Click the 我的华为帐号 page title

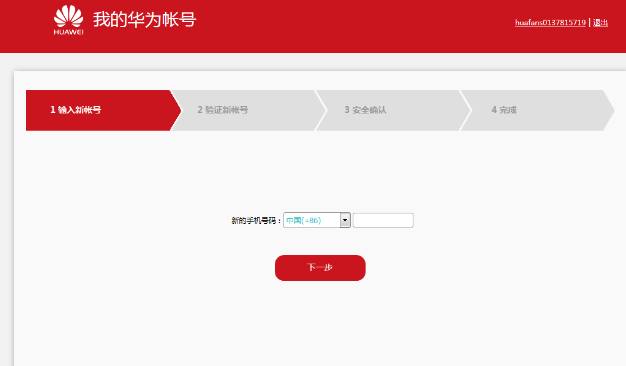(145, 20)
